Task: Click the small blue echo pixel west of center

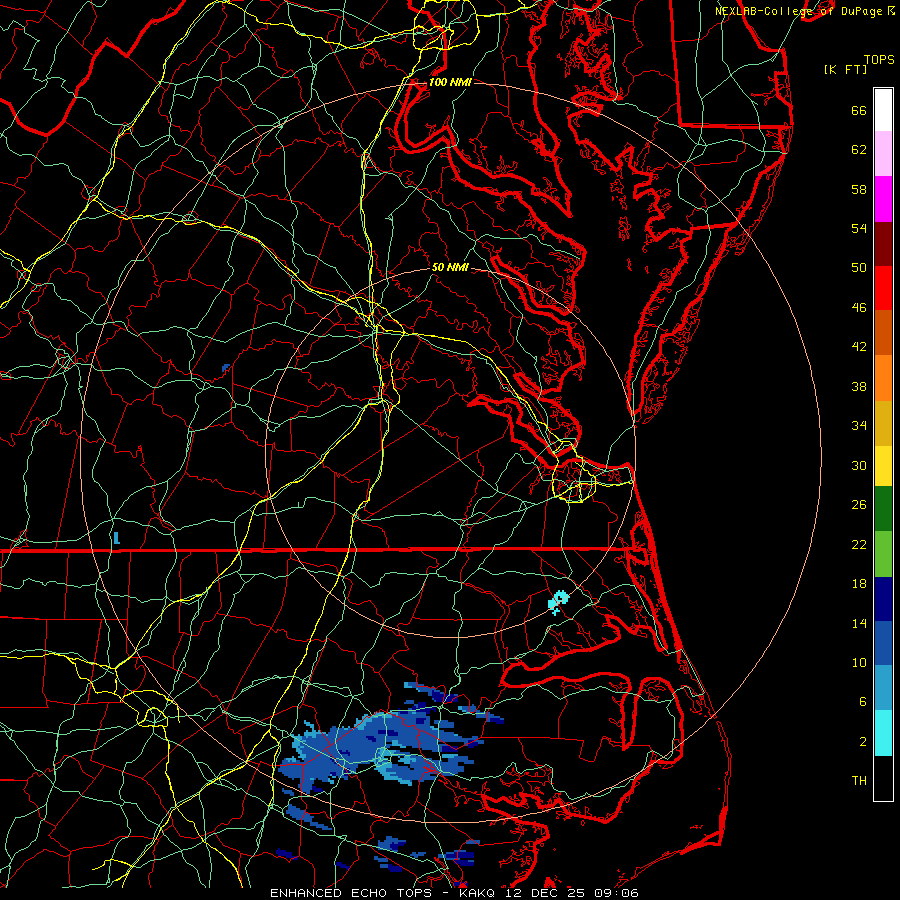Action: [x=226, y=367]
